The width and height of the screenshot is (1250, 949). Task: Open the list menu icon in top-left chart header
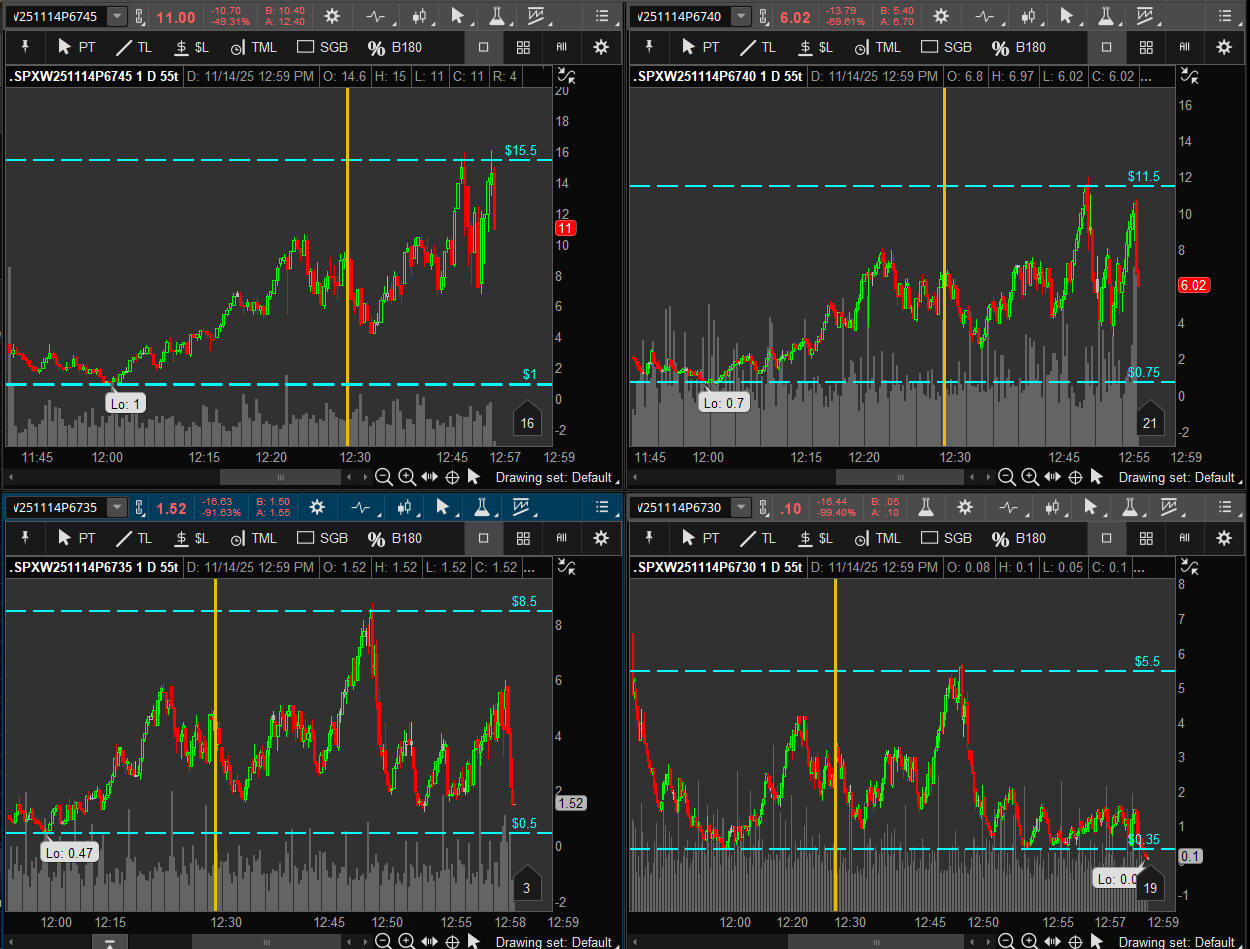pyautogui.click(x=600, y=16)
